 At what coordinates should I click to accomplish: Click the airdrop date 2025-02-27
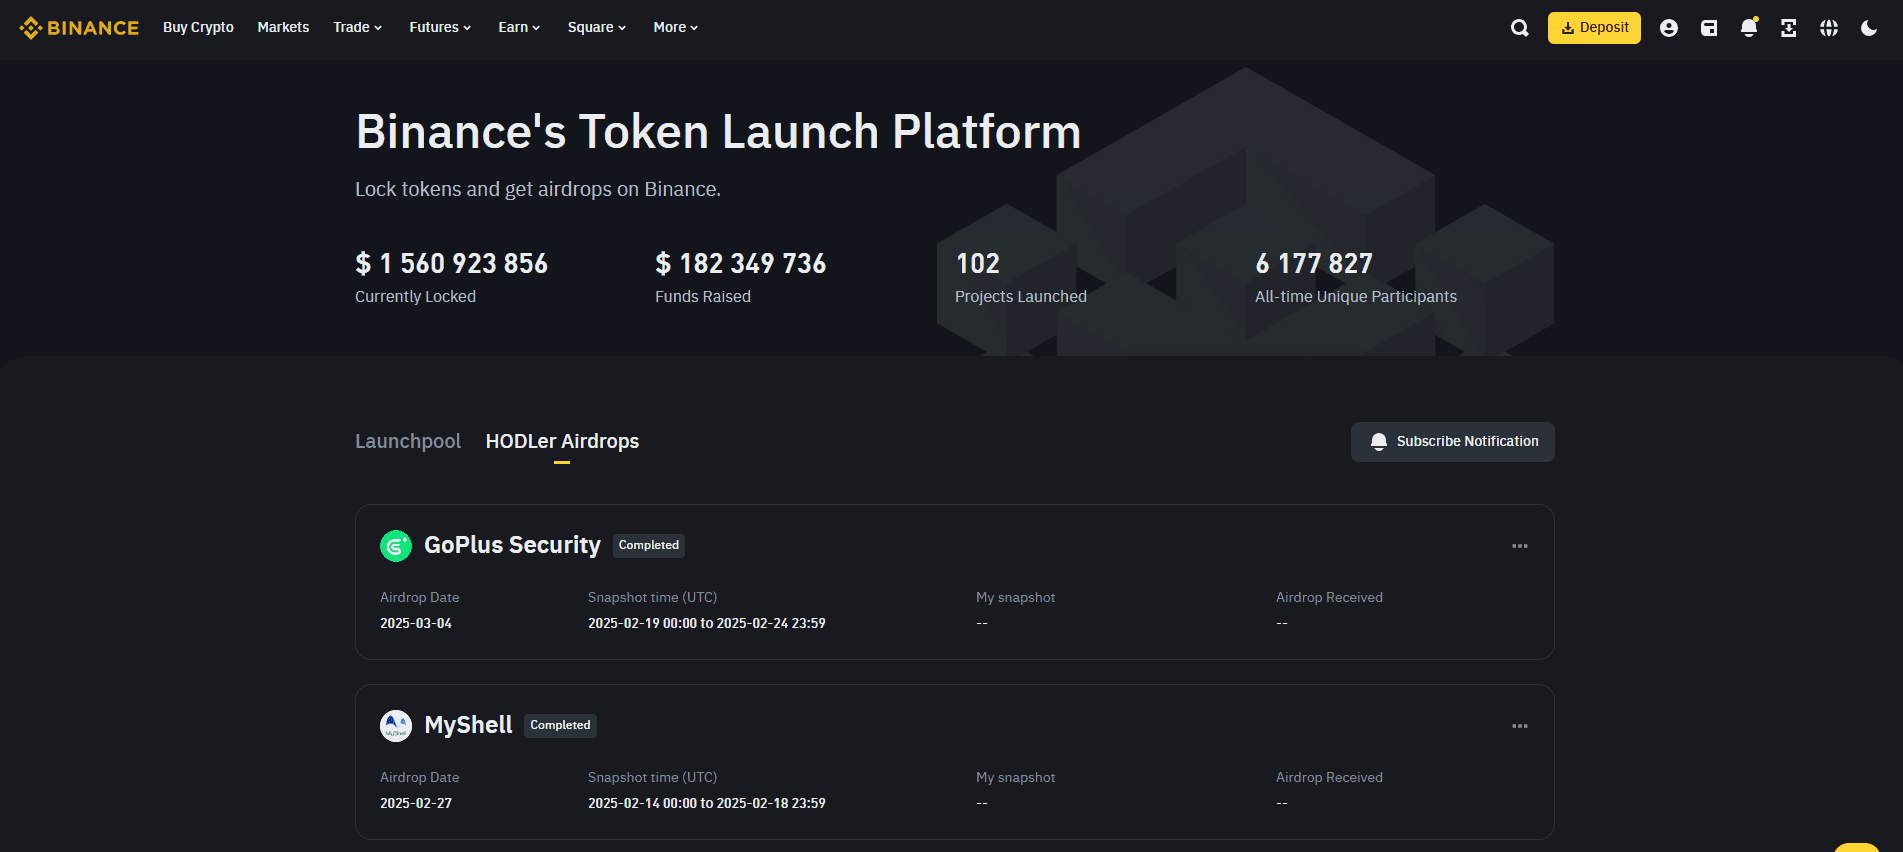point(416,803)
